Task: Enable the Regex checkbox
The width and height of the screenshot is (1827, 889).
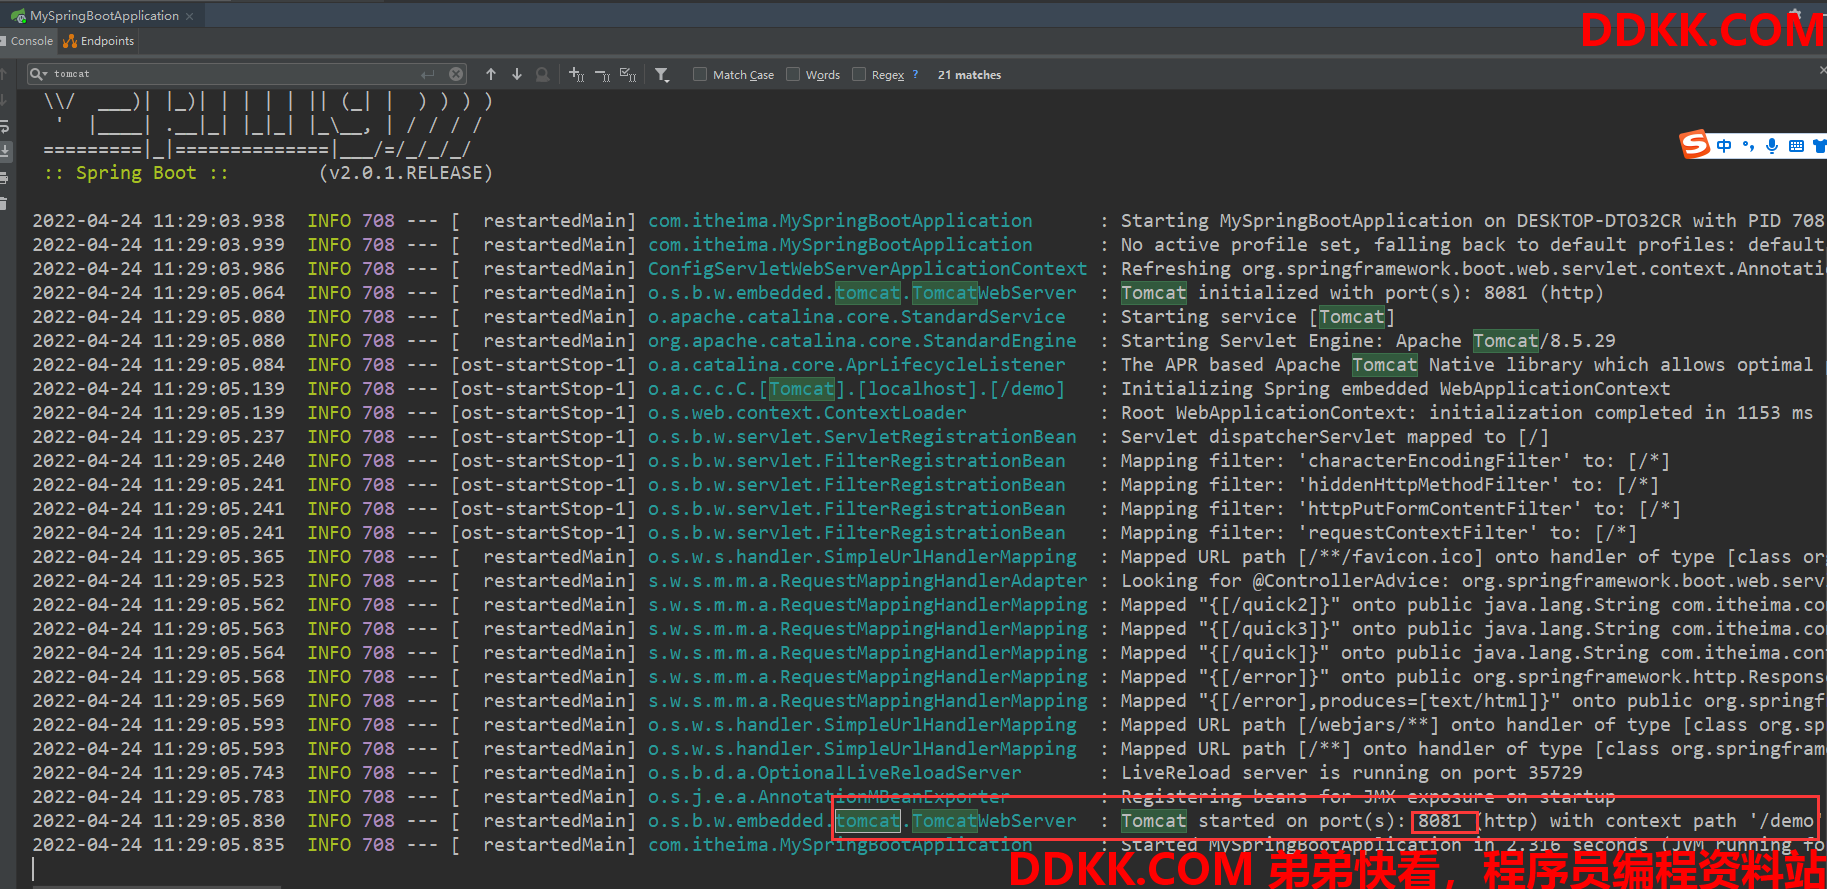Action: (859, 74)
